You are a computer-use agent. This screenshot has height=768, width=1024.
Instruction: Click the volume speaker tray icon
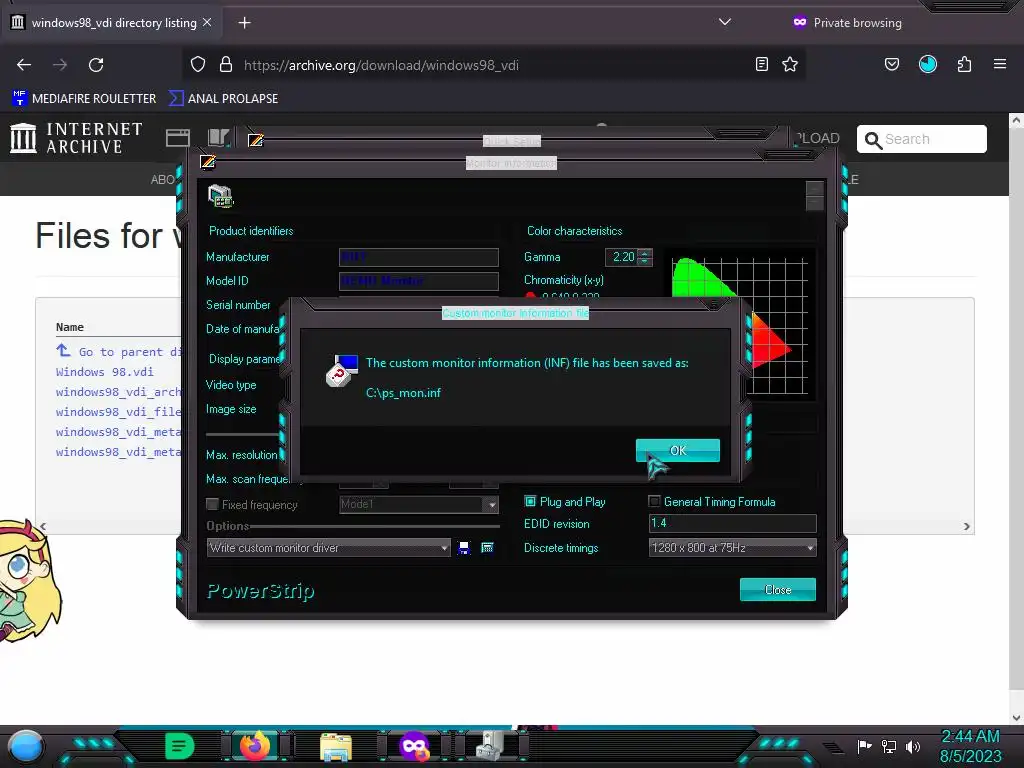pyautogui.click(x=913, y=746)
